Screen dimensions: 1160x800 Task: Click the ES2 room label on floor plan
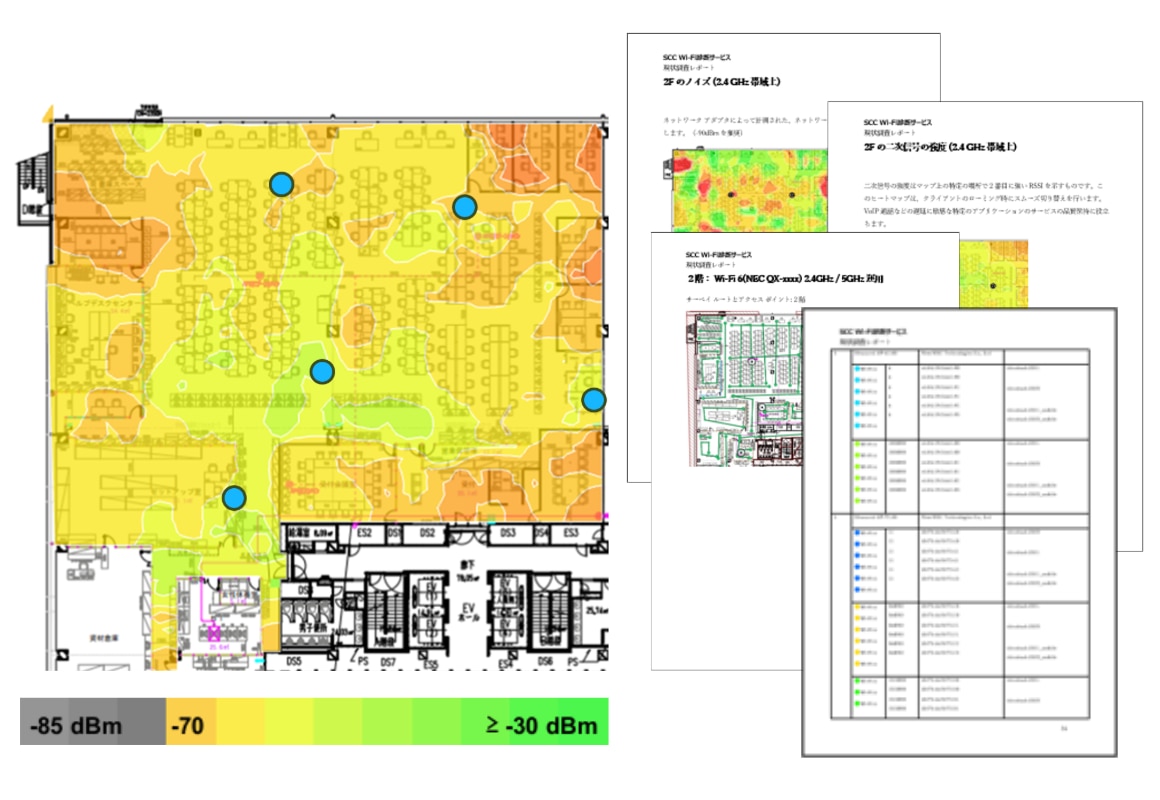click(x=363, y=534)
